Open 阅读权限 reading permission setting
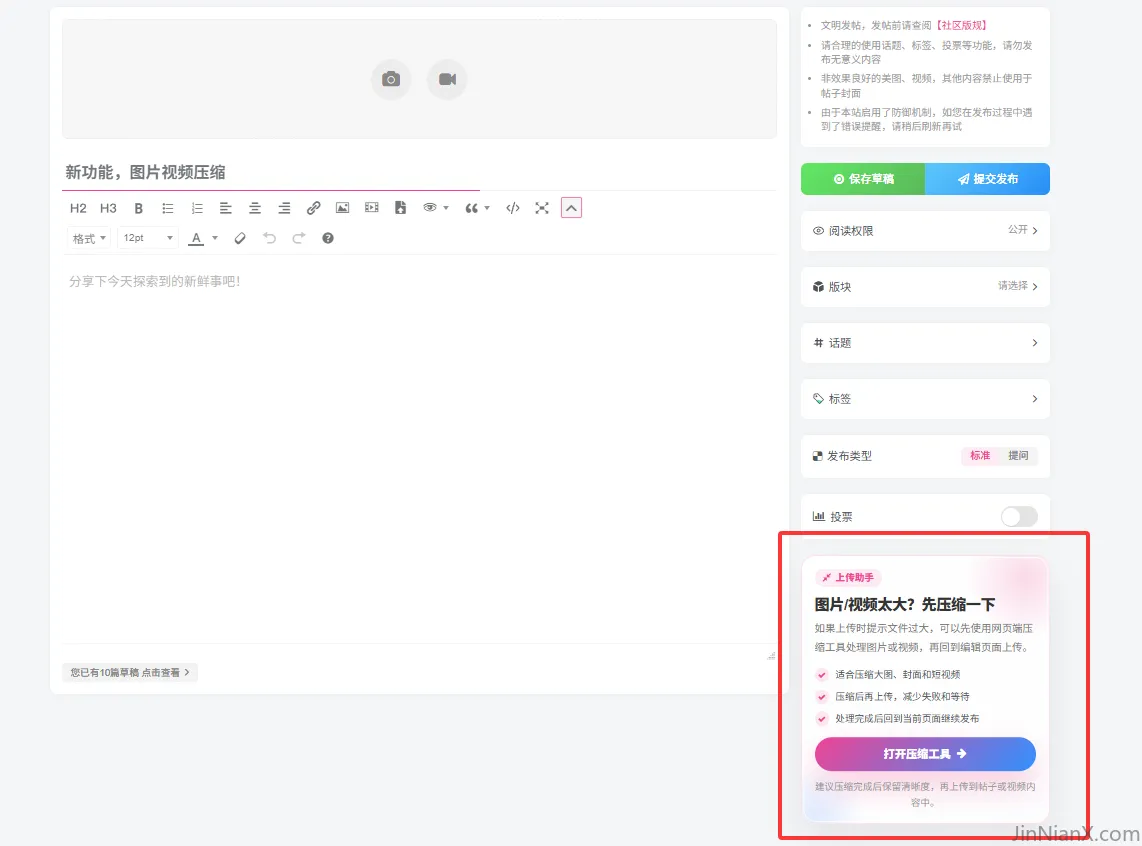The width and height of the screenshot is (1142, 846). 925,231
